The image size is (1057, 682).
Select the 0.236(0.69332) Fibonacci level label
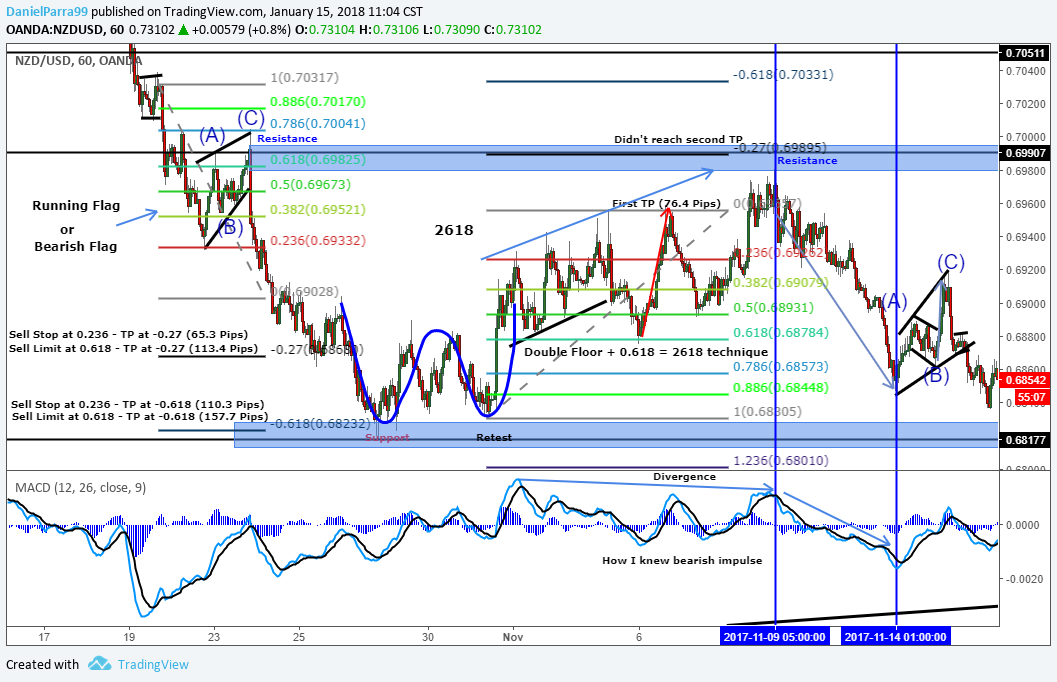[x=318, y=241]
